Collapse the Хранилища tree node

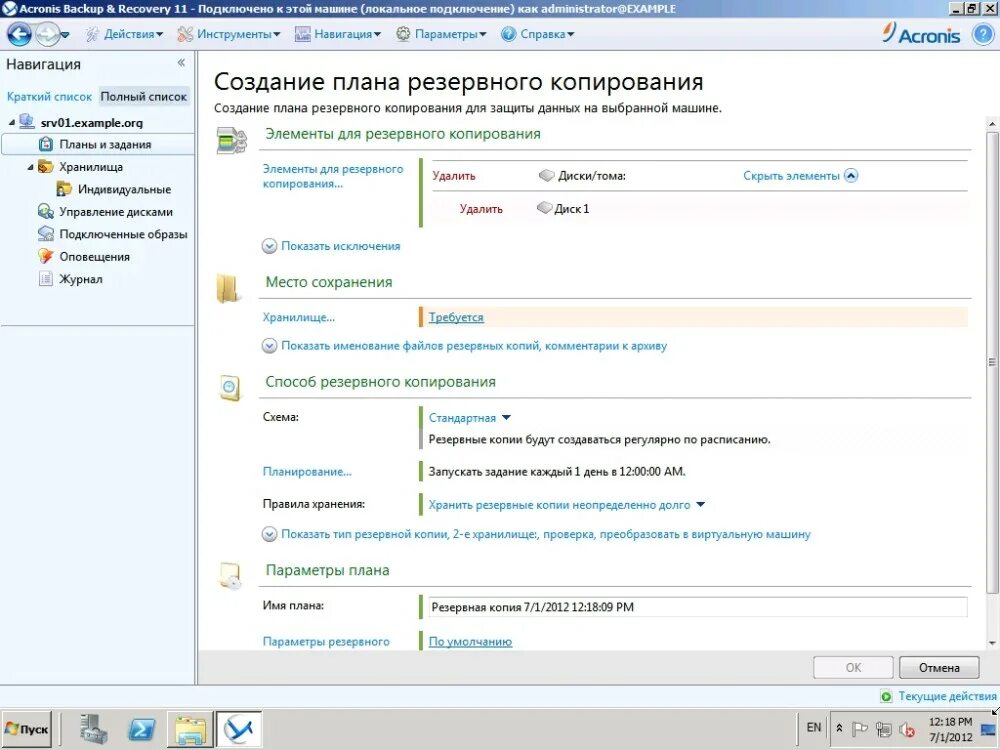[30, 167]
